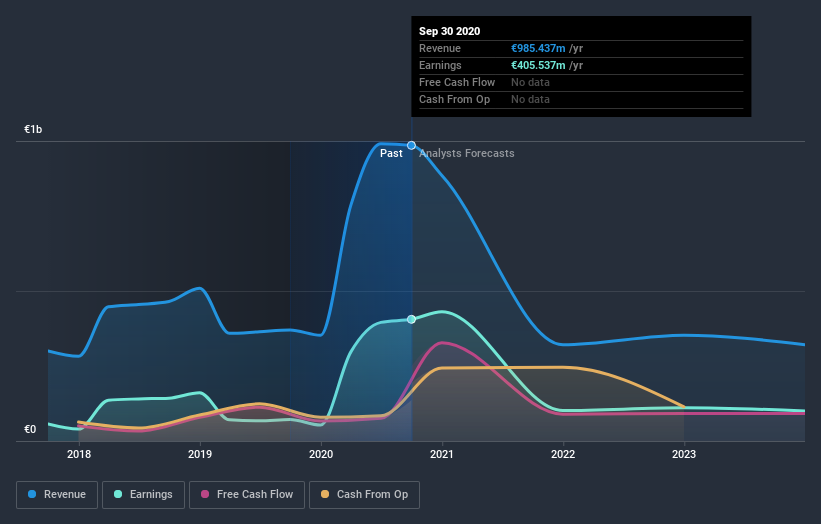The image size is (821, 524).
Task: Click the Past label on chart
Action: [x=391, y=153]
